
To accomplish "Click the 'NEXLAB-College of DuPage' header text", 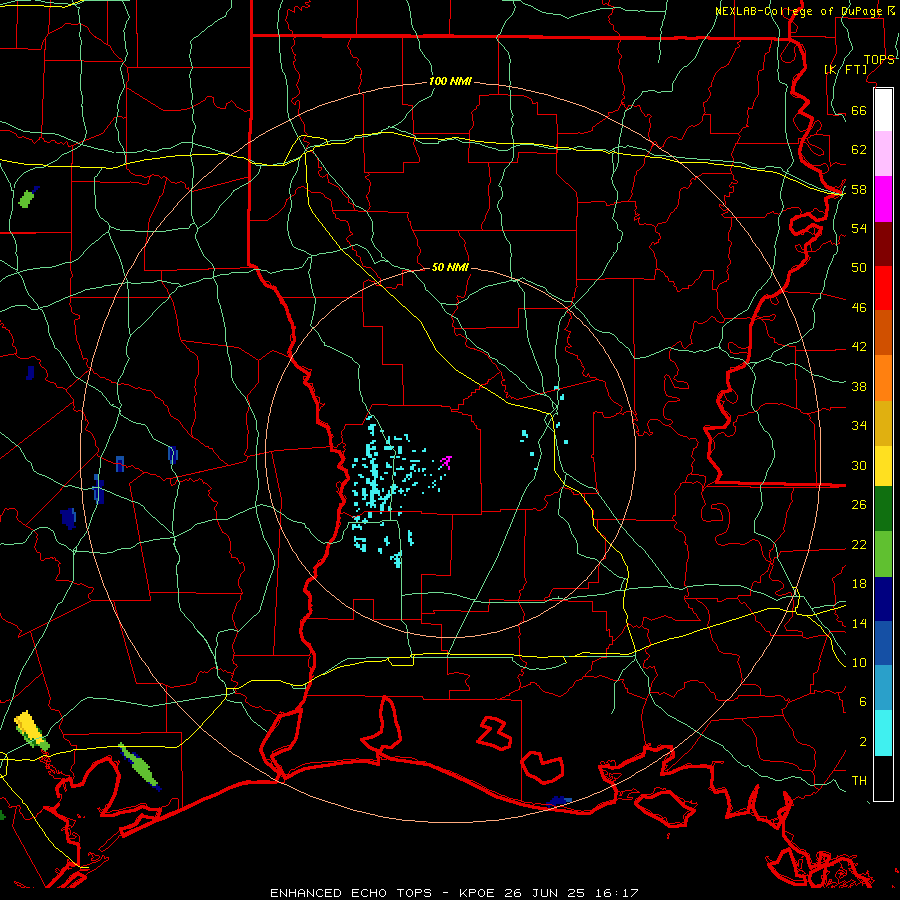I will (x=798, y=11).
